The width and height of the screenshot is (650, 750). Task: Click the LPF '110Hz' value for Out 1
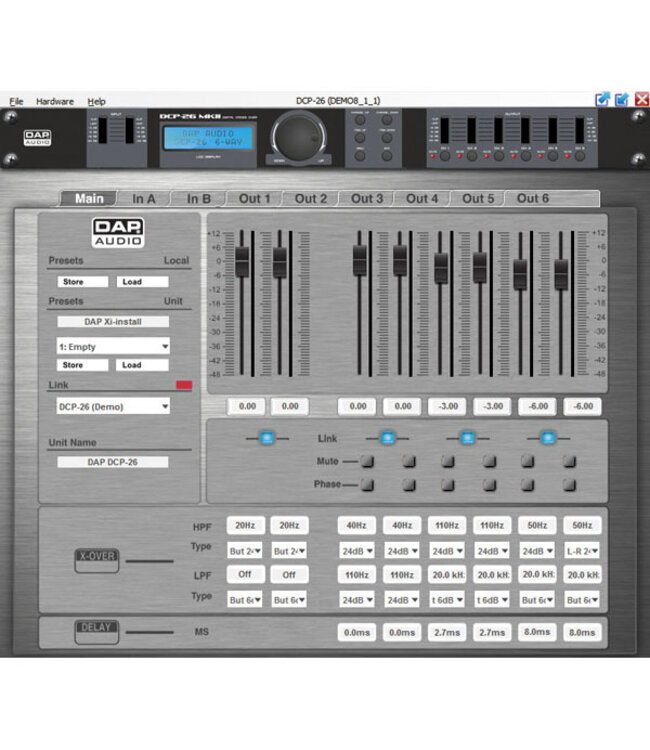coord(357,574)
